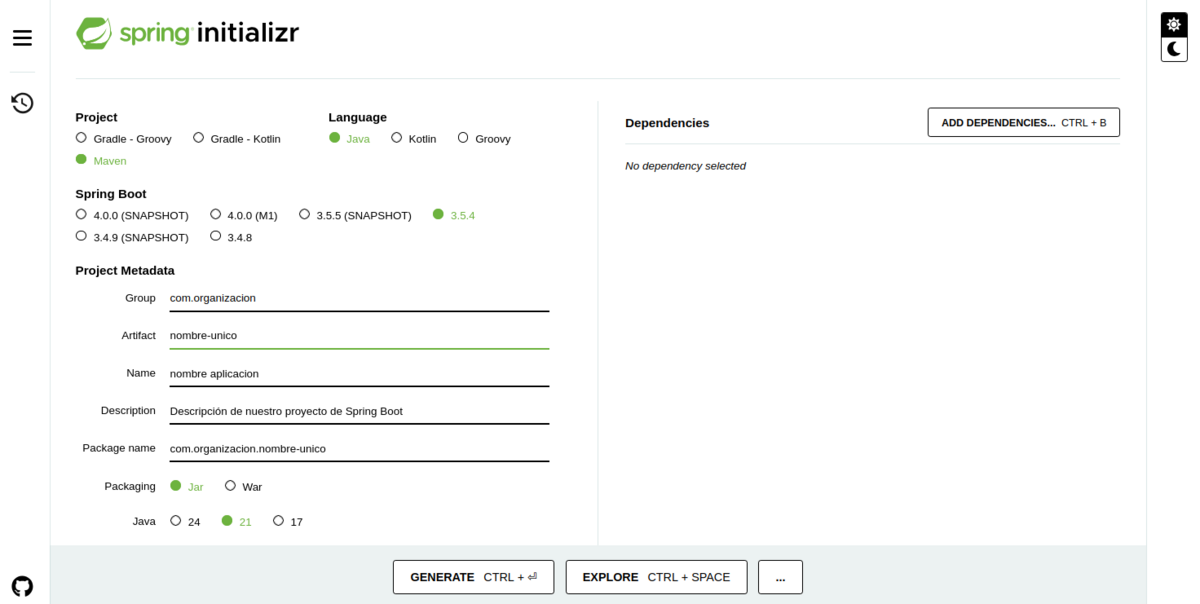
Task: Switch to dark theme moon icon
Action: tap(1174, 49)
